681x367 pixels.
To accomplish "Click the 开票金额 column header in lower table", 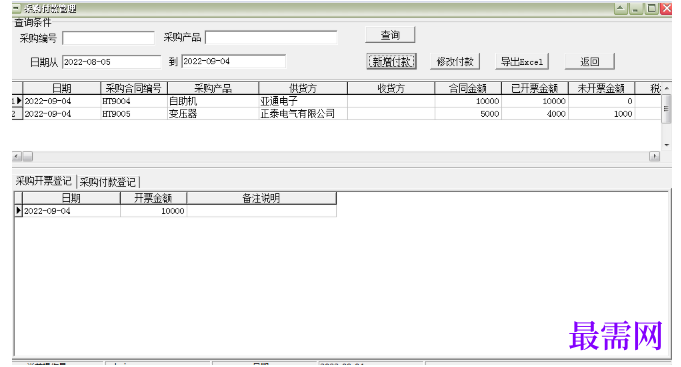I will tap(153, 198).
